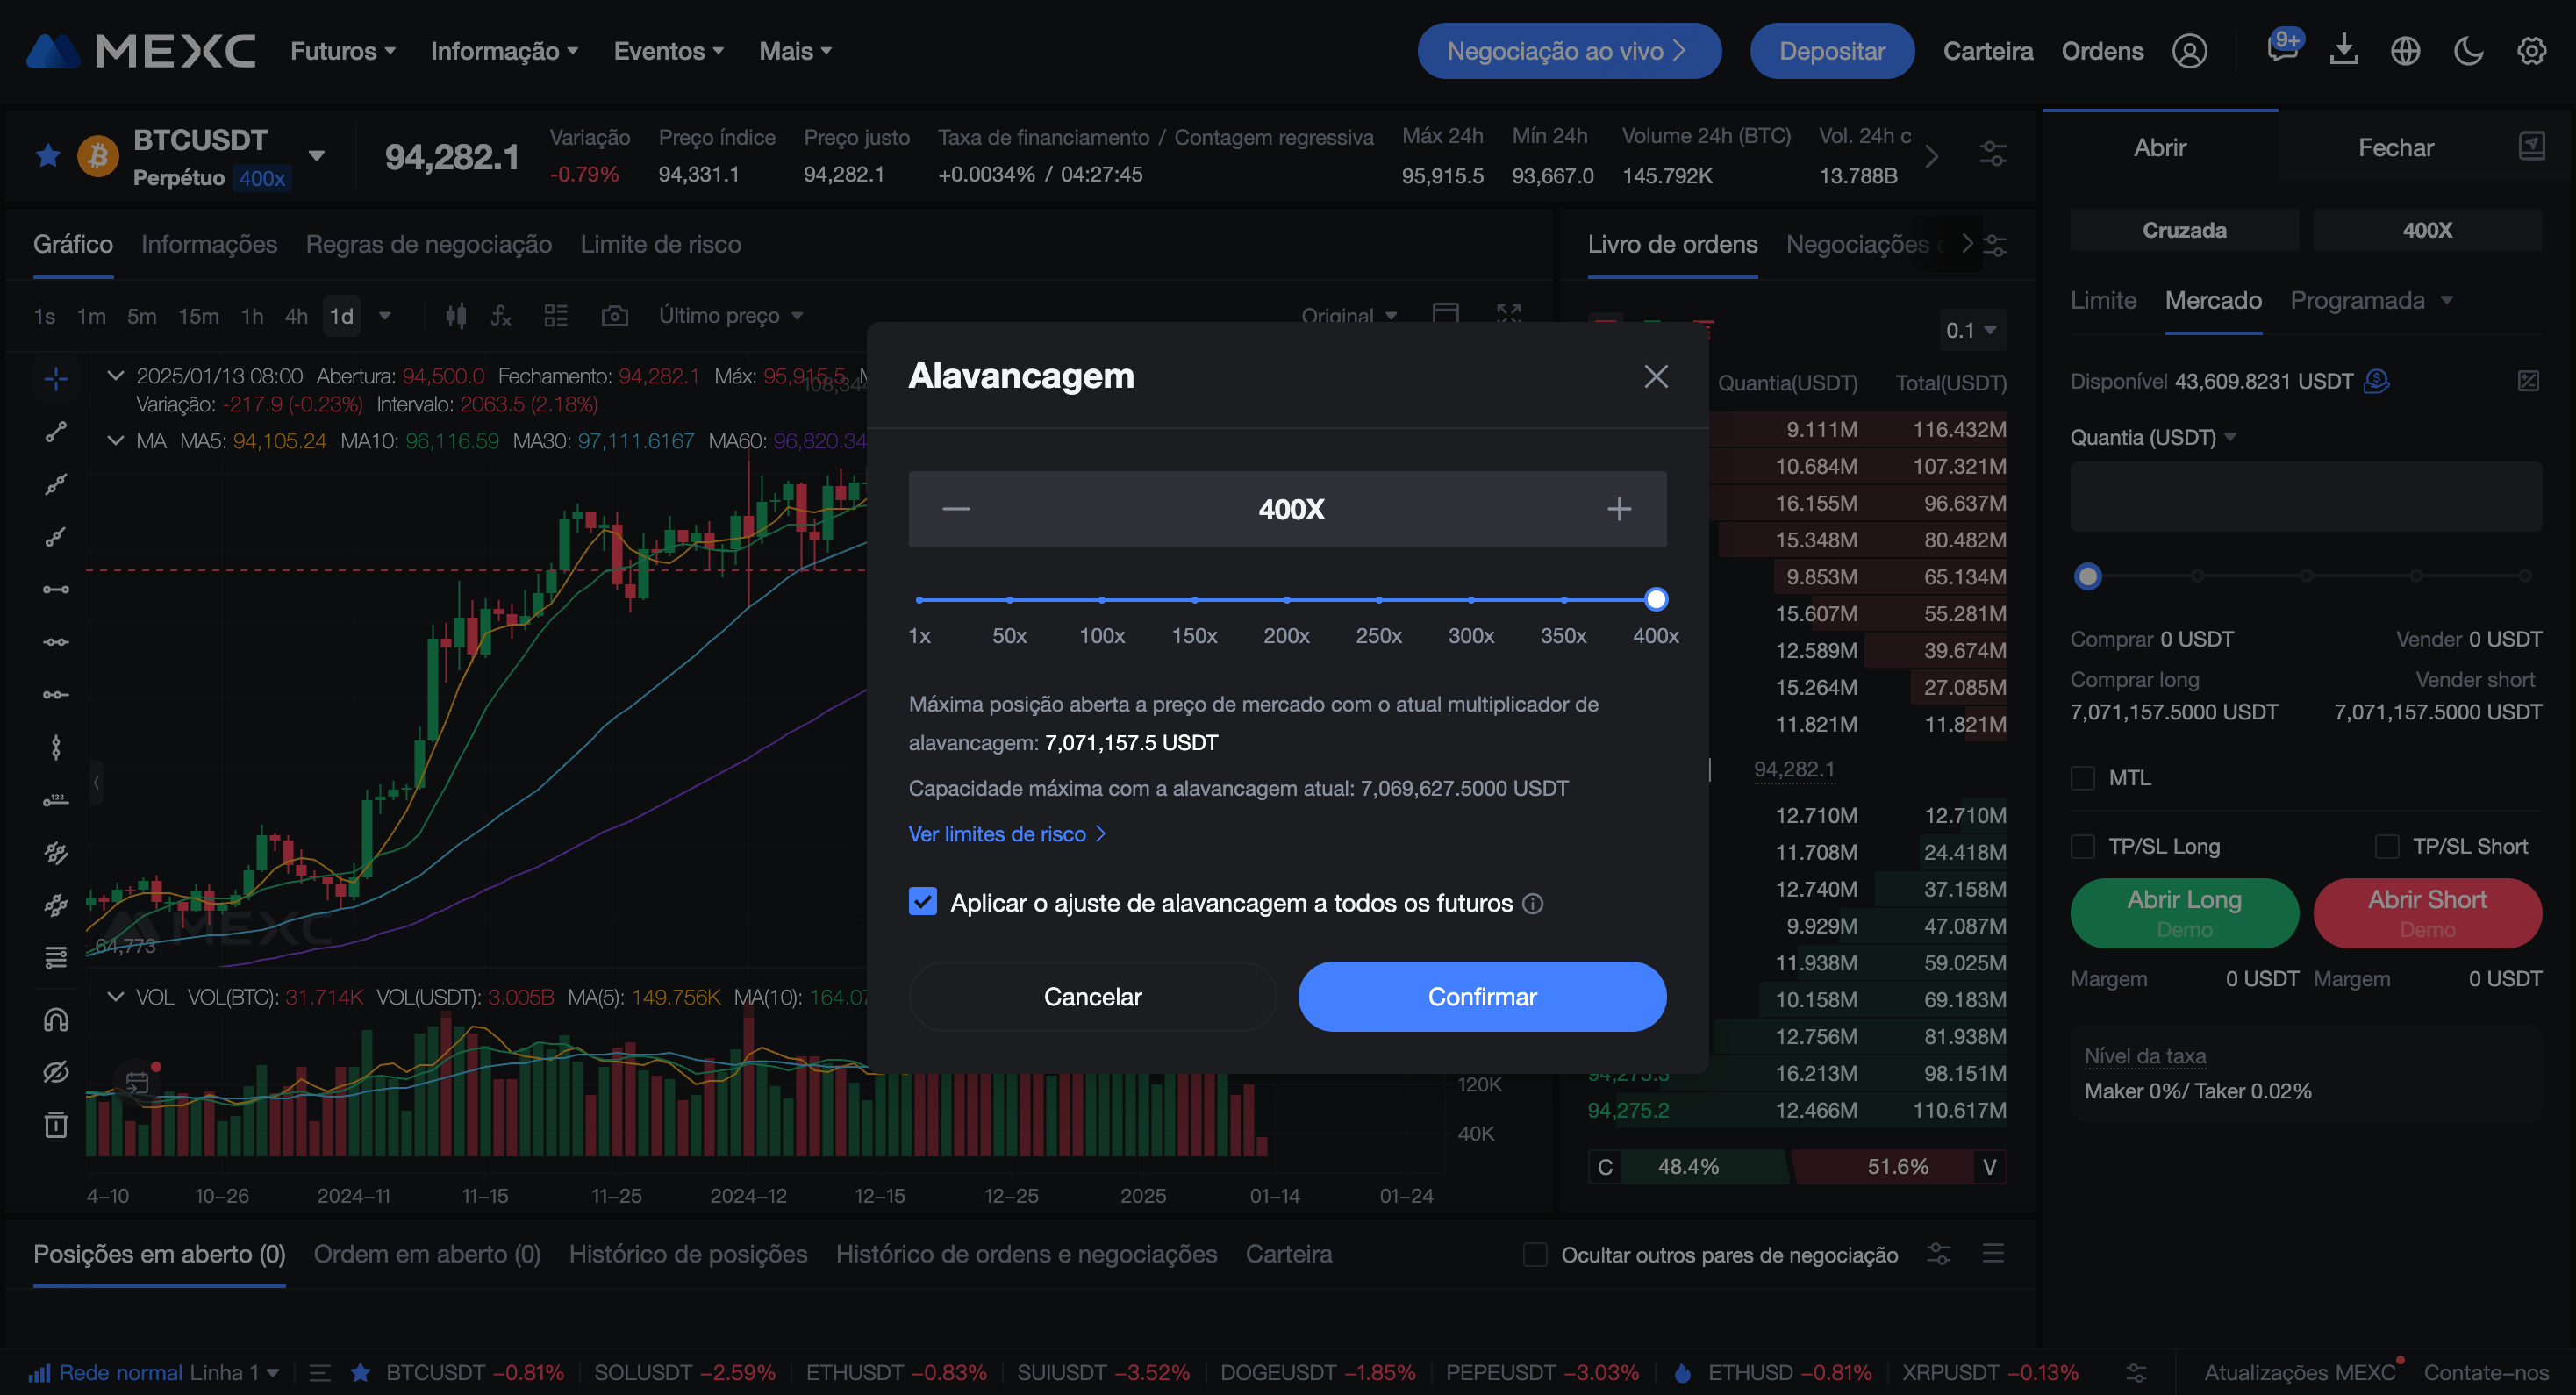This screenshot has width=2576, height=1395.
Task: Open the language globe icon
Action: [x=2405, y=51]
